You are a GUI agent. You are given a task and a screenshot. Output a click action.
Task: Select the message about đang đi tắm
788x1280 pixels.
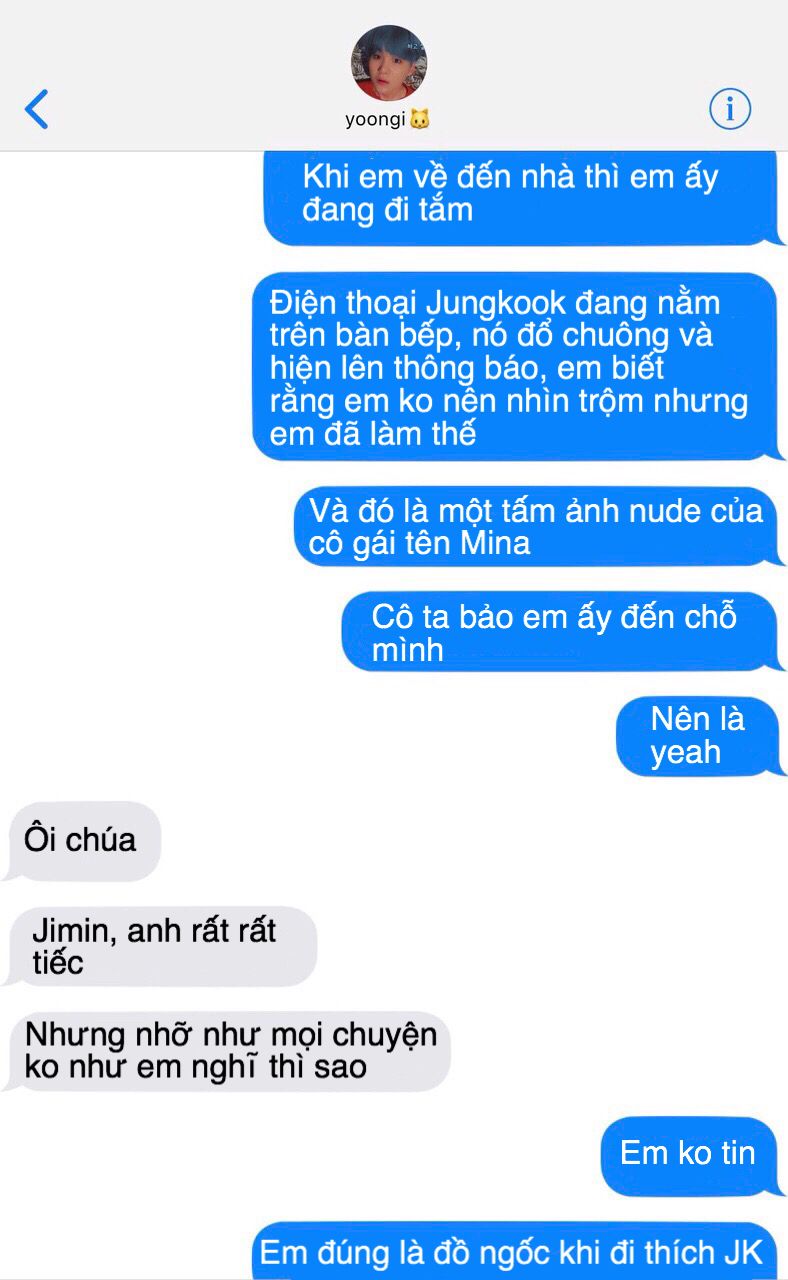tap(520, 196)
